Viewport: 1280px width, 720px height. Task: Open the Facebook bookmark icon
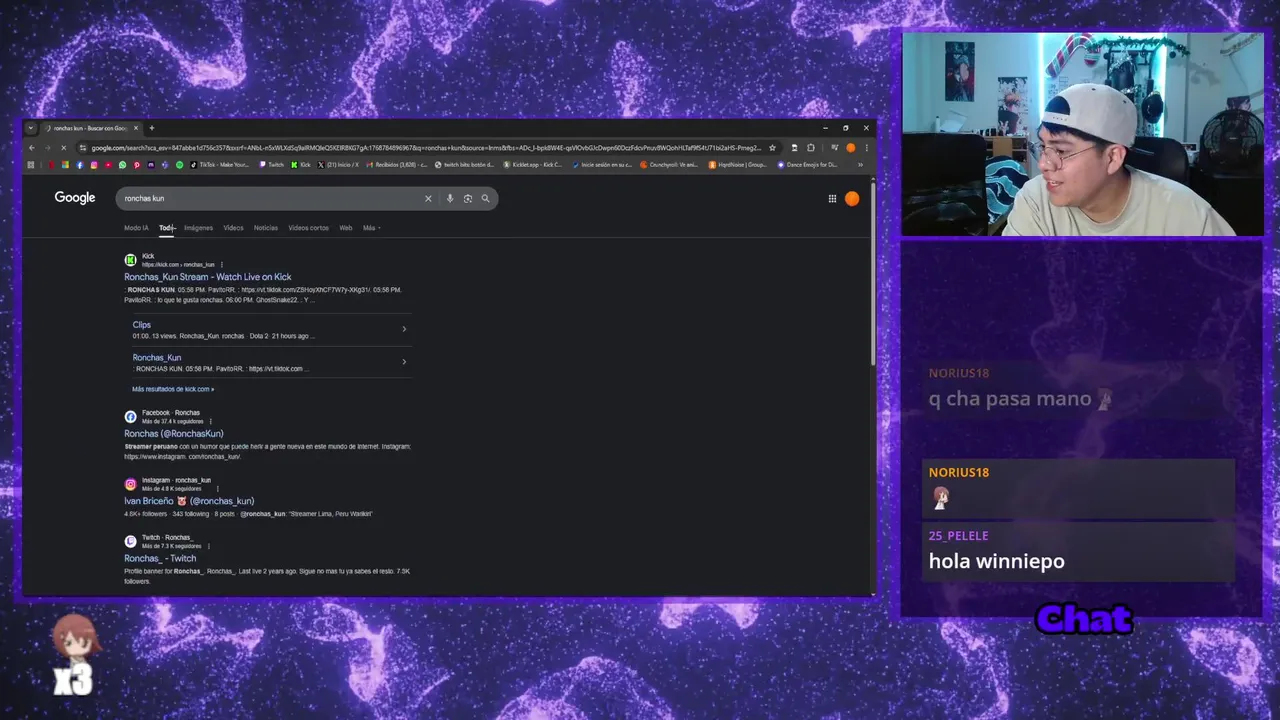(x=80, y=165)
